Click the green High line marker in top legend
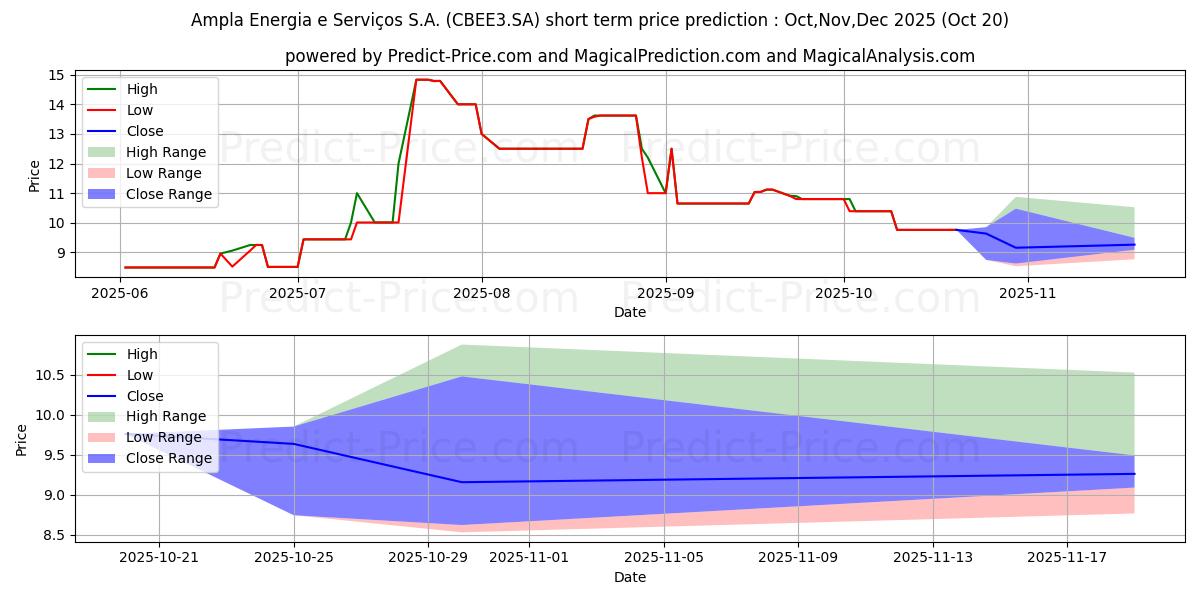This screenshot has height=600, width=1200. click(x=104, y=90)
